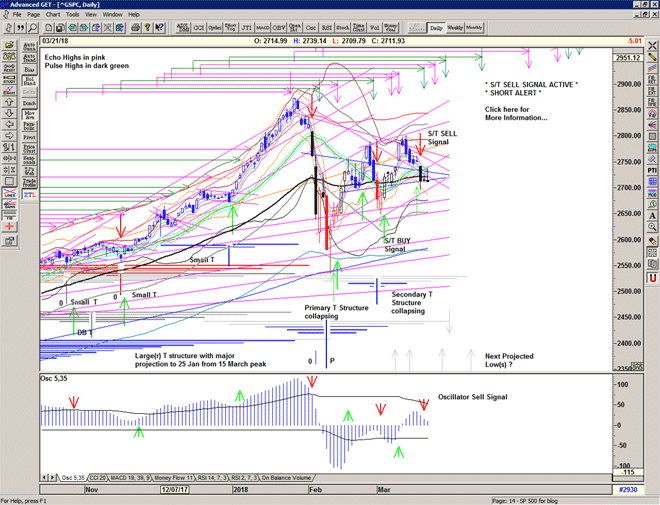This screenshot has width=660, height=505.
Task: Toggle the Moving Average study button
Action: [x=30, y=114]
